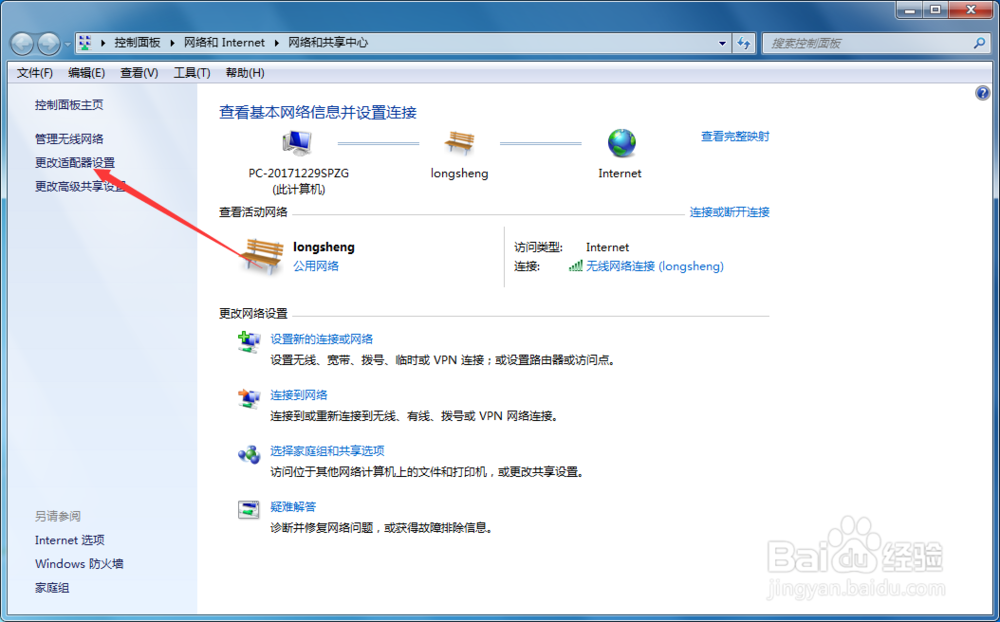
Task: Open the 工具 menu
Action: [190, 72]
